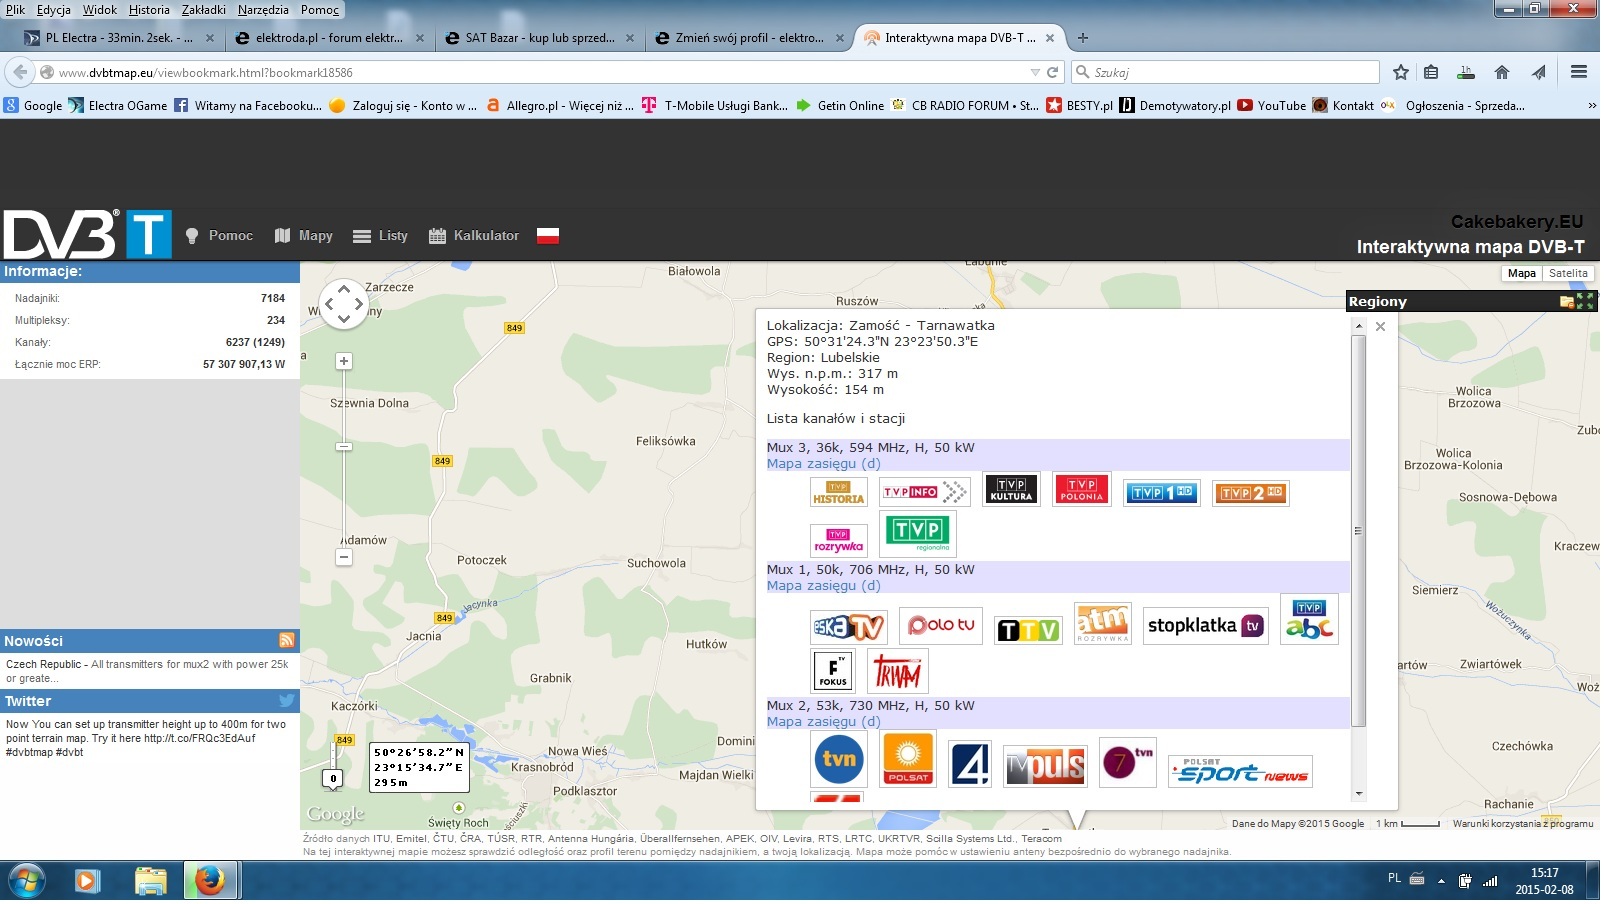The width and height of the screenshot is (1605, 904).
Task: Click the Polo TV channel logo
Action: click(942, 626)
